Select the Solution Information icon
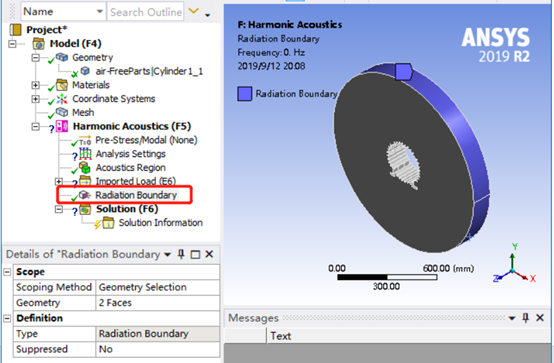554x363 pixels. [x=108, y=223]
